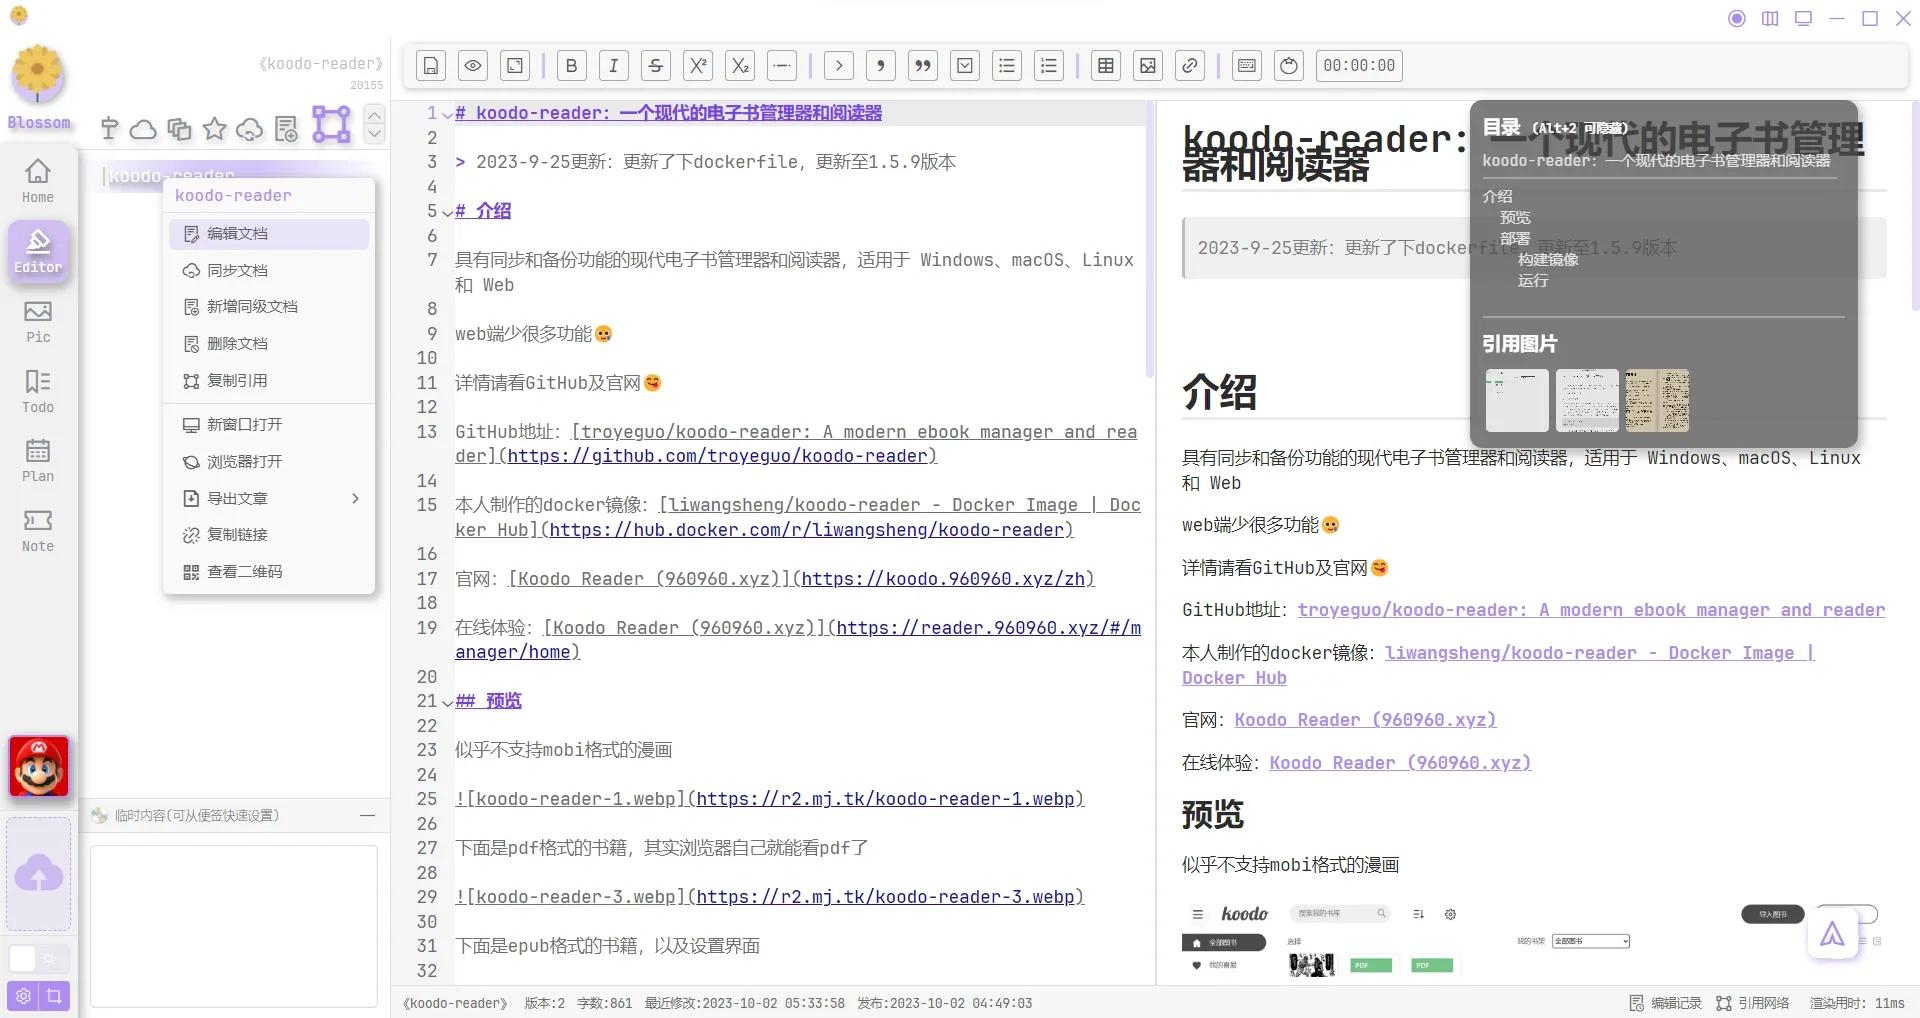Collapse the heading fold arrow on line 1
This screenshot has height=1018, width=1920.
447,114
